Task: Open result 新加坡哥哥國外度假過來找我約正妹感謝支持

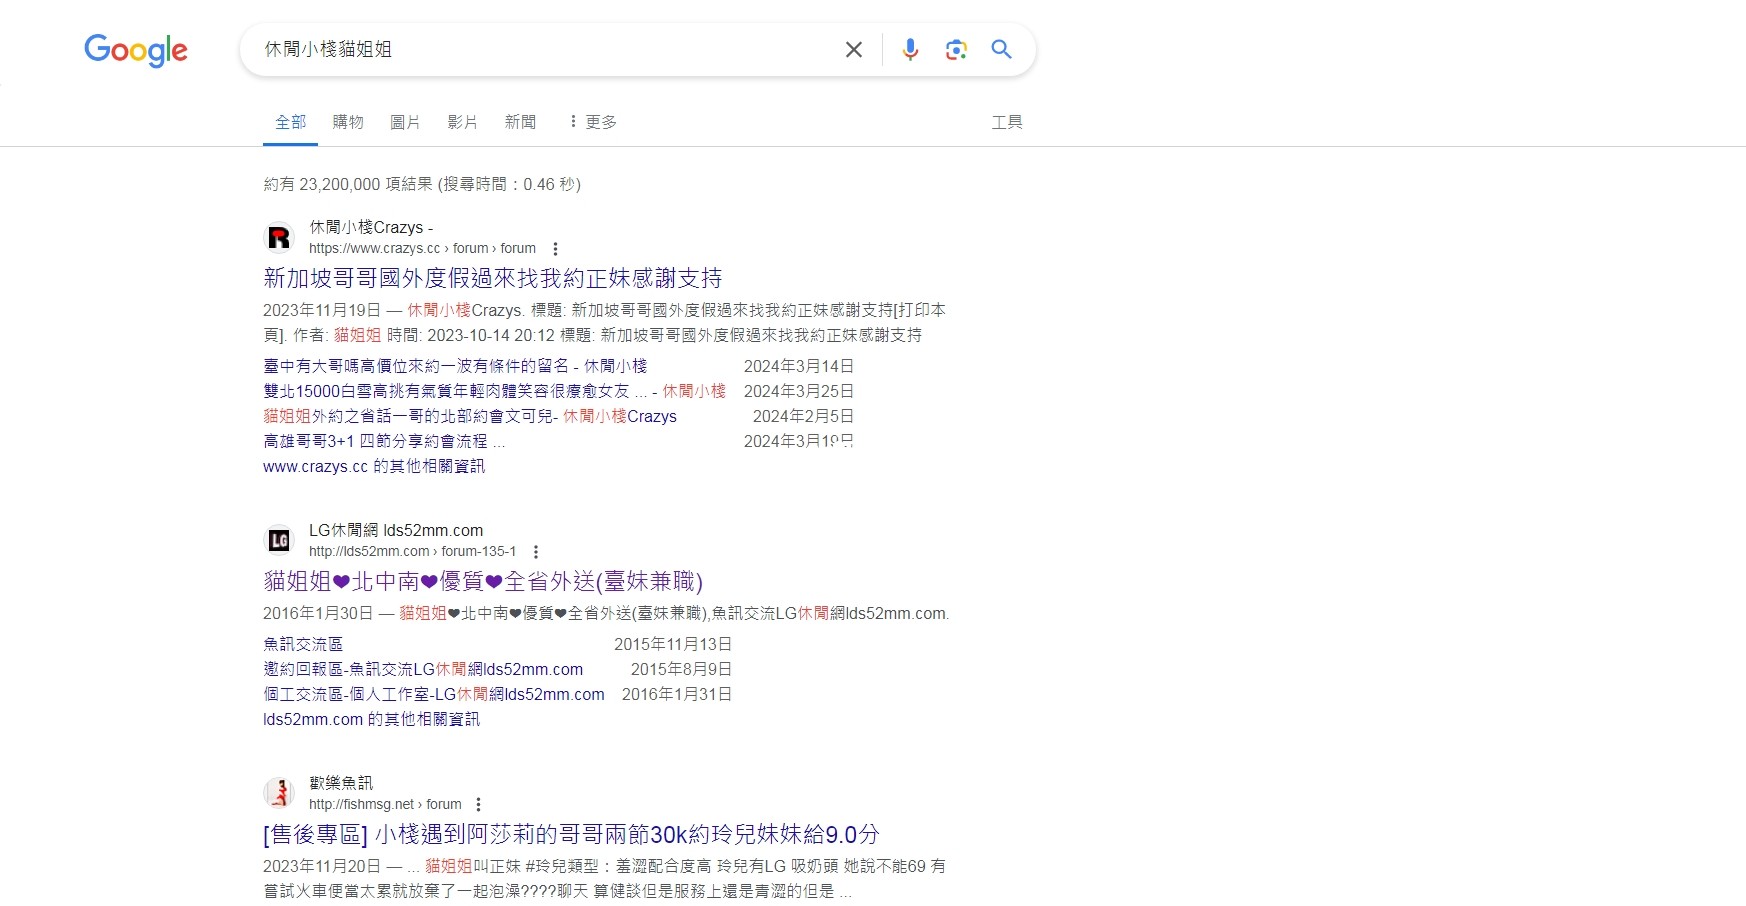Action: [x=492, y=278]
